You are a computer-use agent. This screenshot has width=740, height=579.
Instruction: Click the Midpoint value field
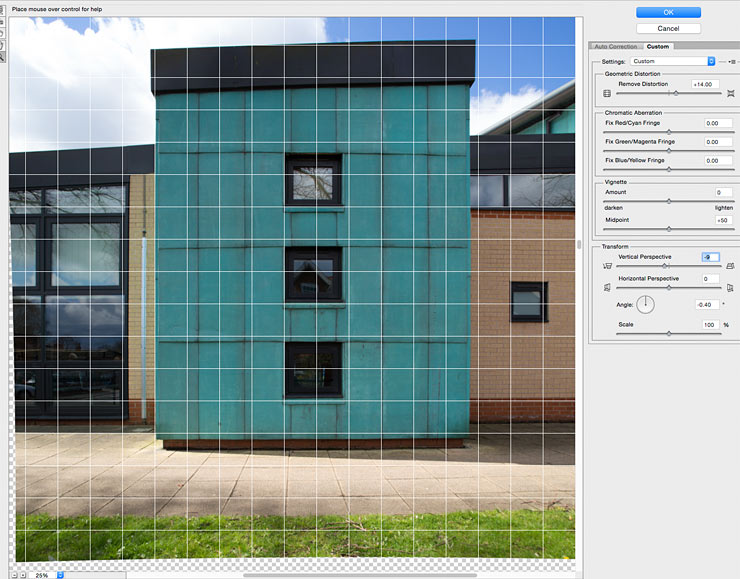tap(724, 220)
